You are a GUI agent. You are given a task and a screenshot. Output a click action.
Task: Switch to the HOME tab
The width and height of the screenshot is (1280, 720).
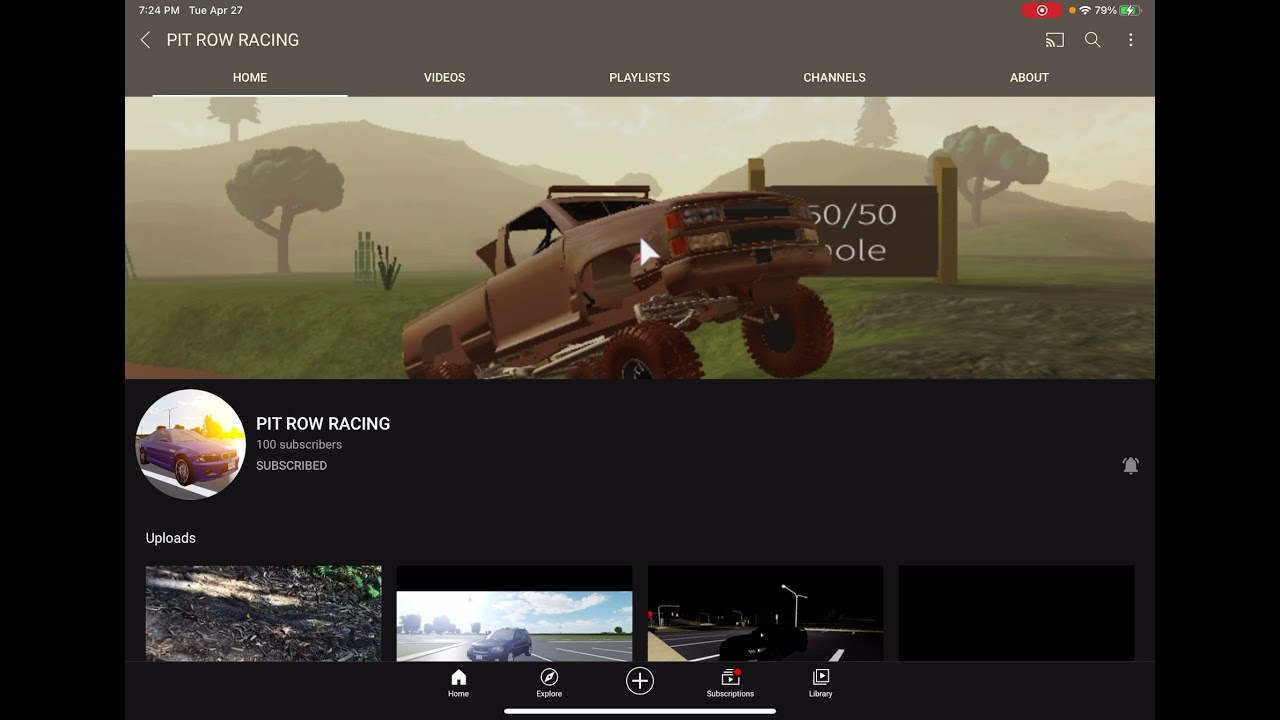click(250, 77)
